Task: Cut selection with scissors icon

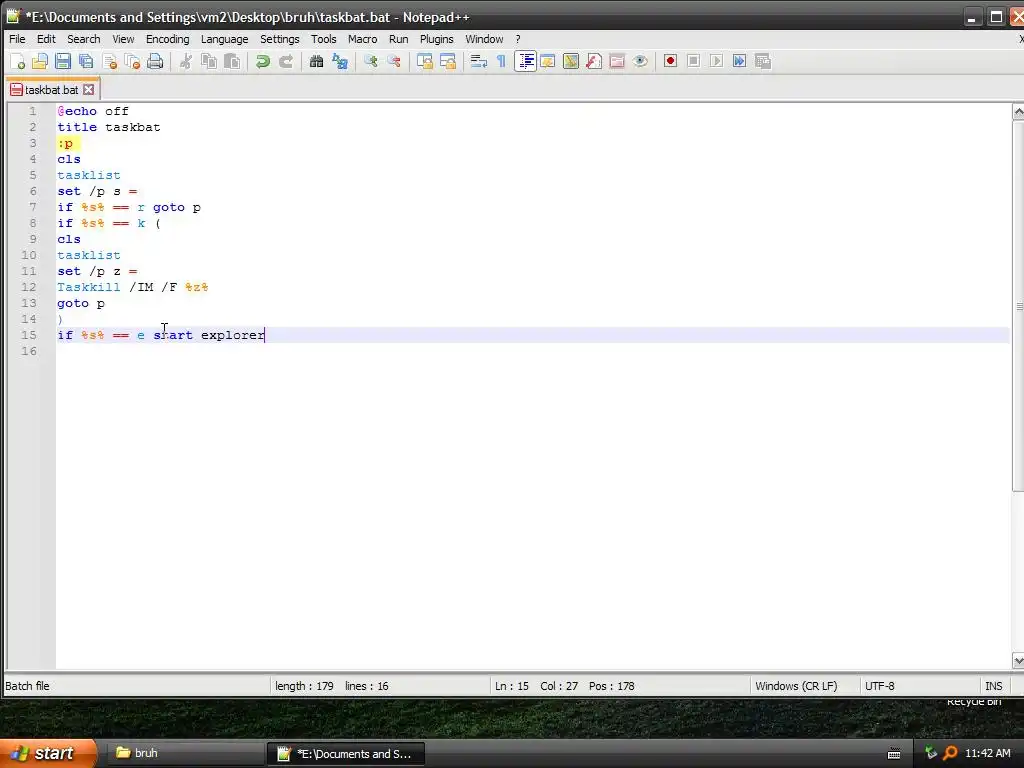Action: [x=185, y=61]
